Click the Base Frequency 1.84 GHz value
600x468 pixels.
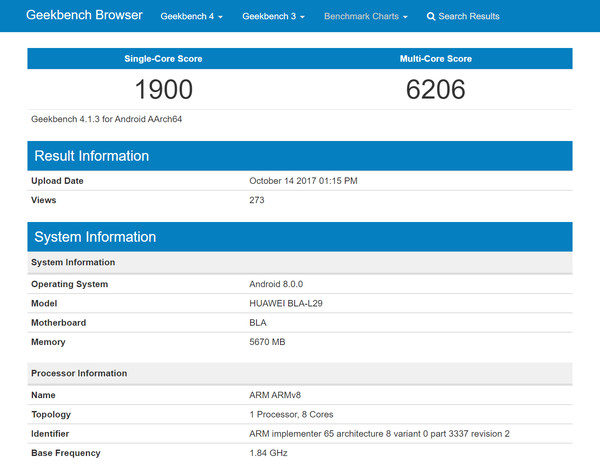tap(268, 453)
